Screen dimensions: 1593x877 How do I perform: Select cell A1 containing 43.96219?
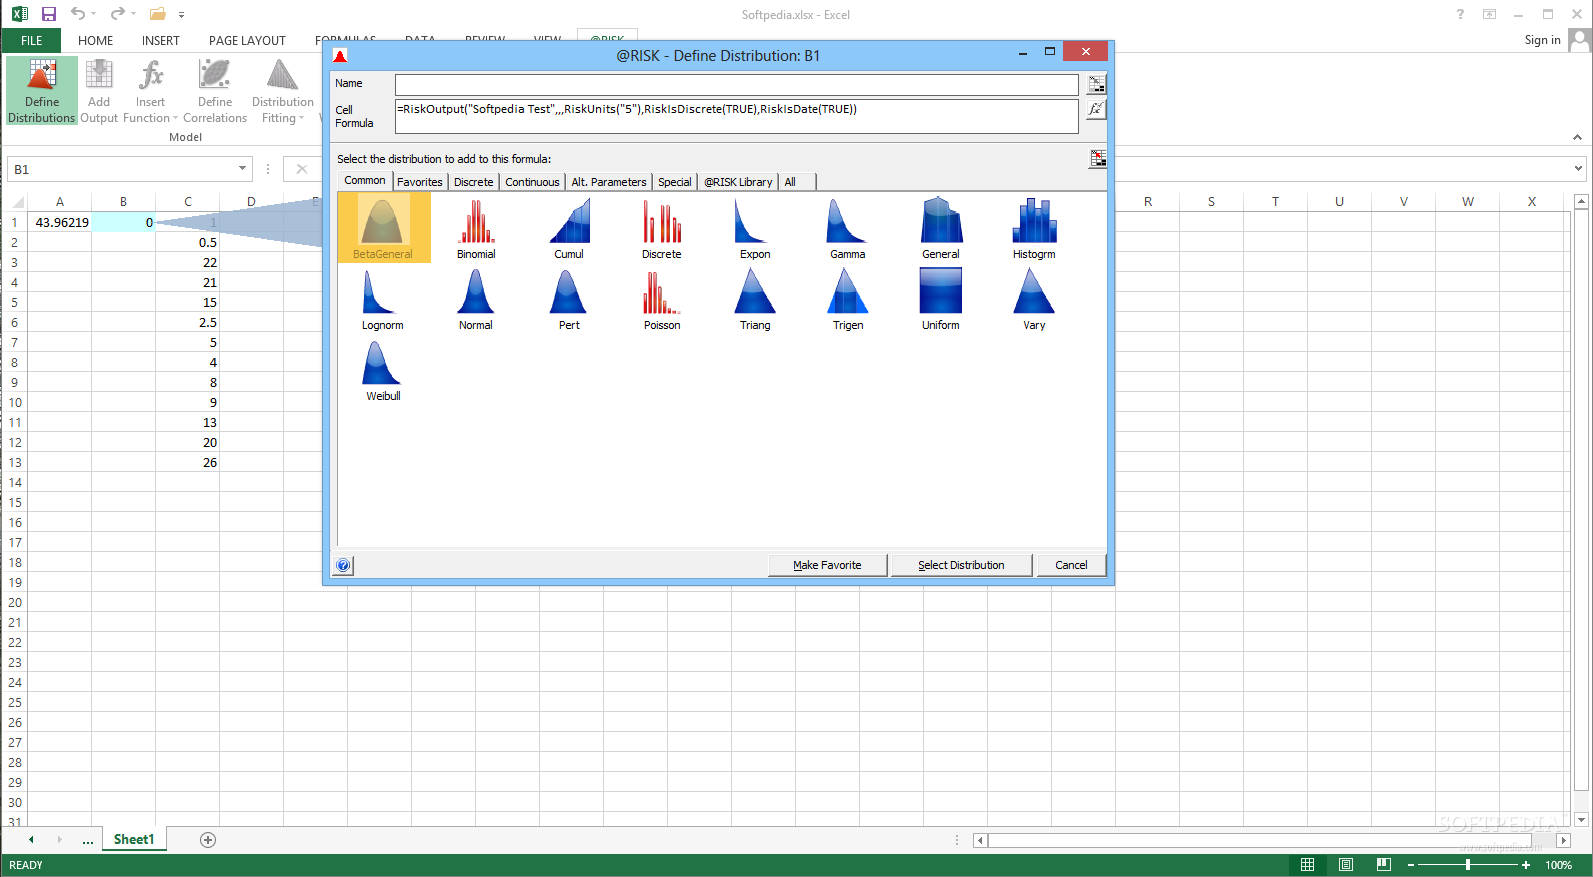60,222
